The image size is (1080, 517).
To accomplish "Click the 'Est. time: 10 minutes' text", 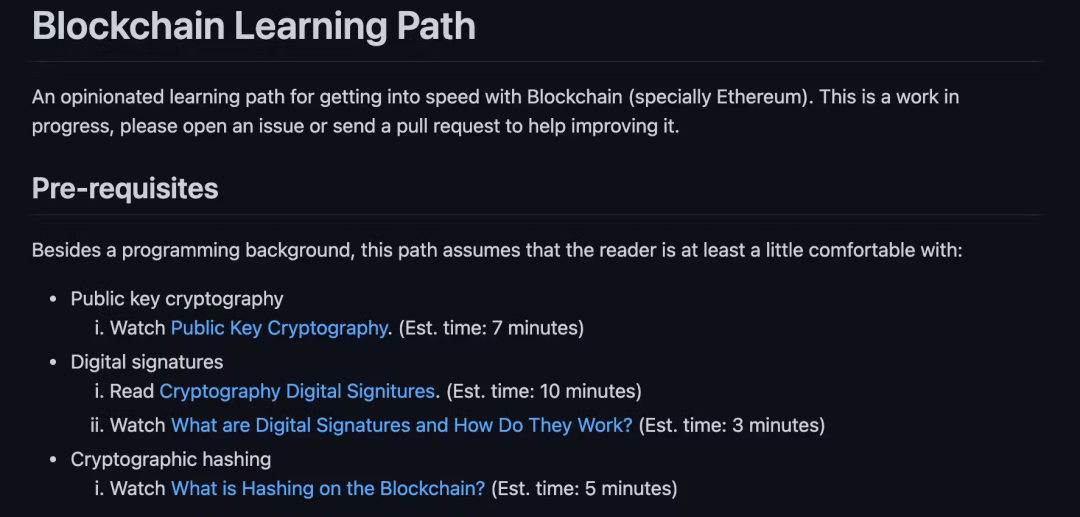I will (543, 391).
